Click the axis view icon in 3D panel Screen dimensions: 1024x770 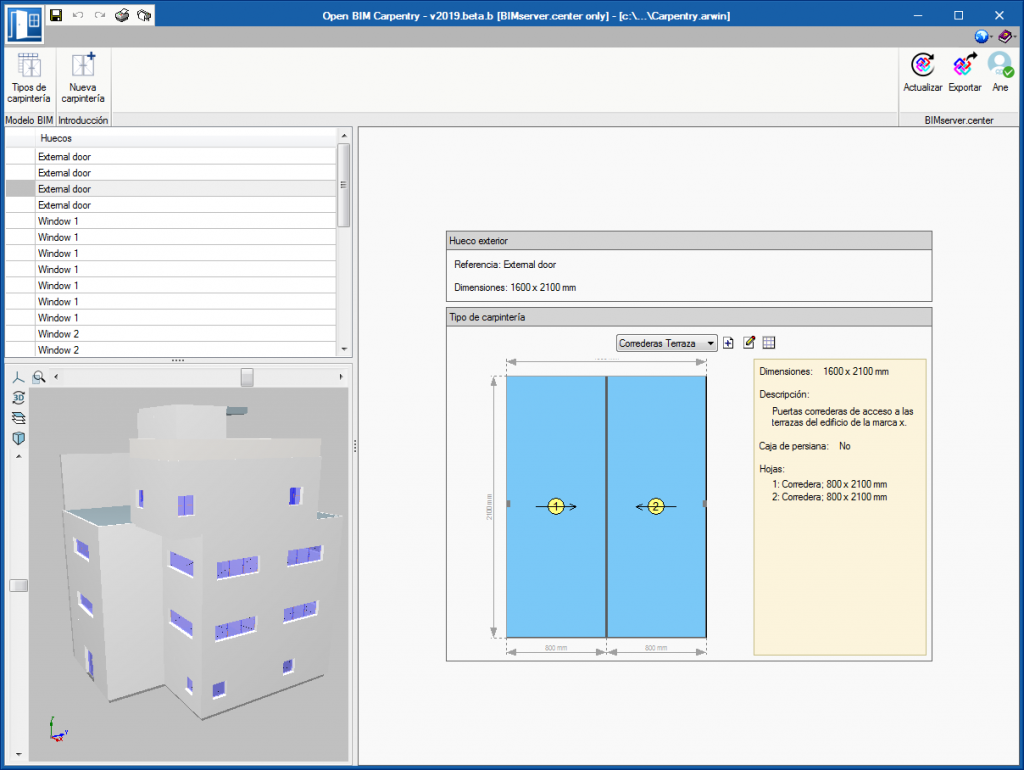(18, 377)
